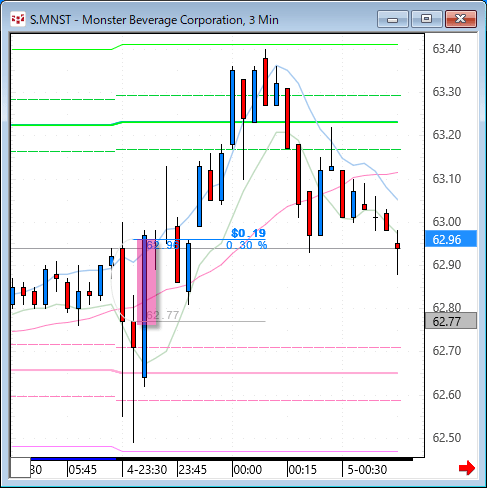Click the 5-00:30 time axis label

click(367, 470)
